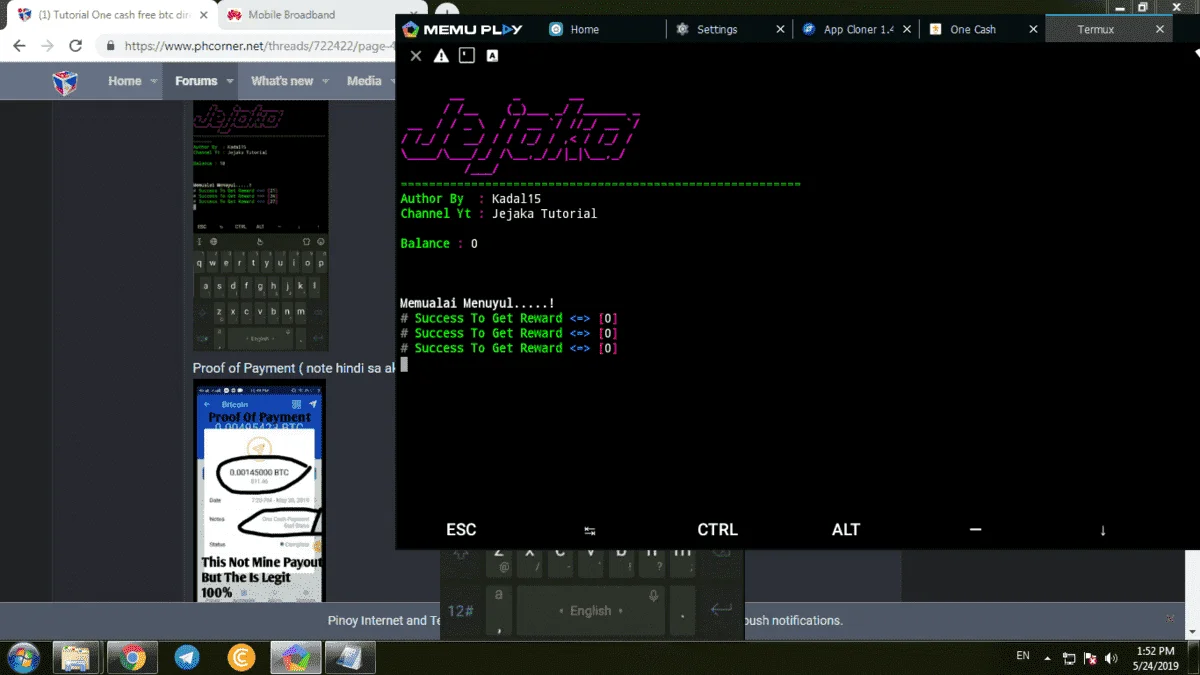
Task: Open the Proof of Payment image
Action: [260, 491]
